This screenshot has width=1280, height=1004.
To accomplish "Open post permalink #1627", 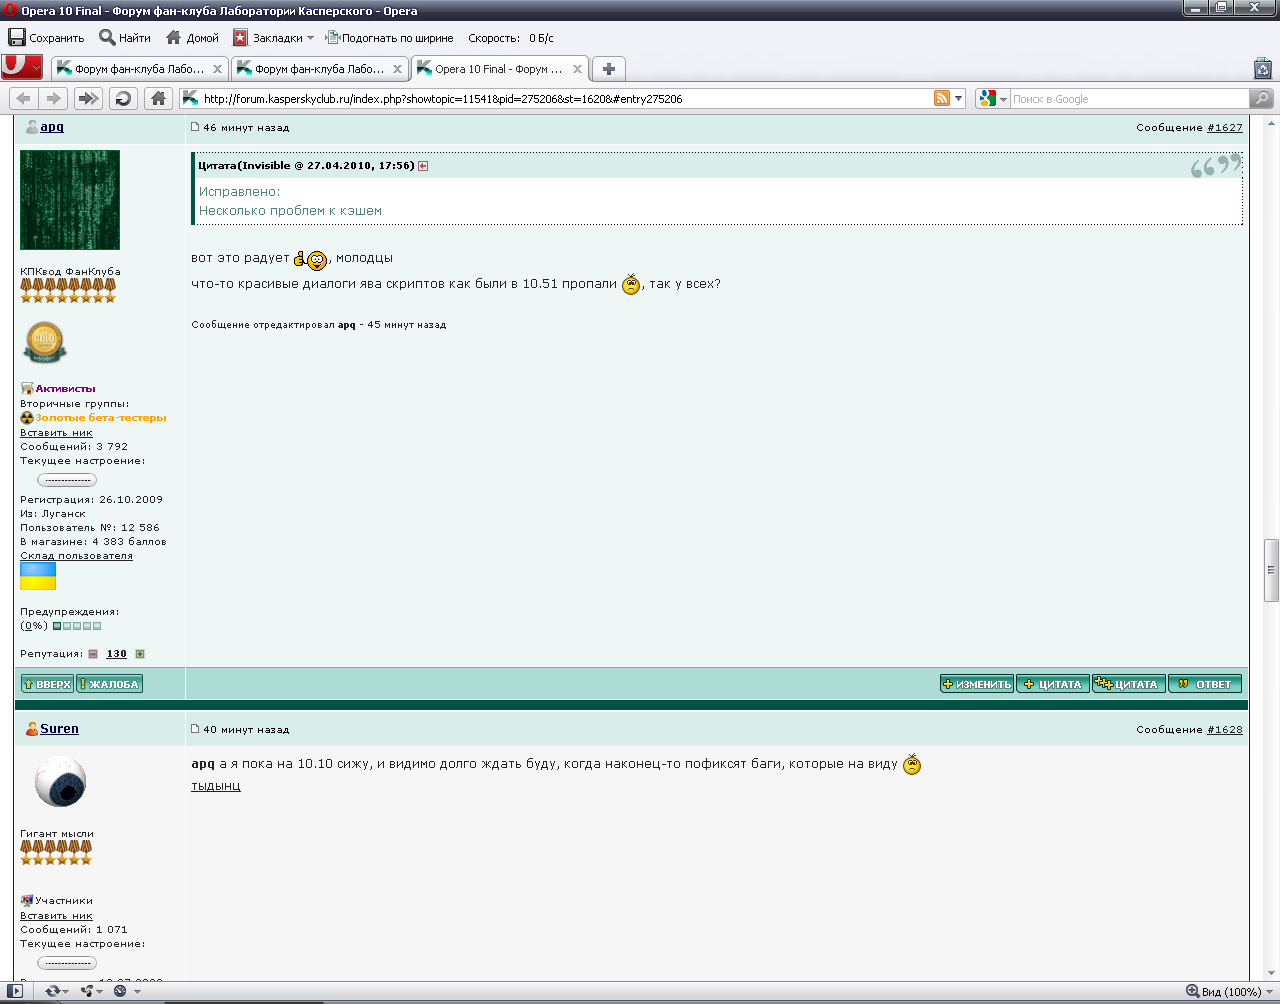I will (1225, 128).
